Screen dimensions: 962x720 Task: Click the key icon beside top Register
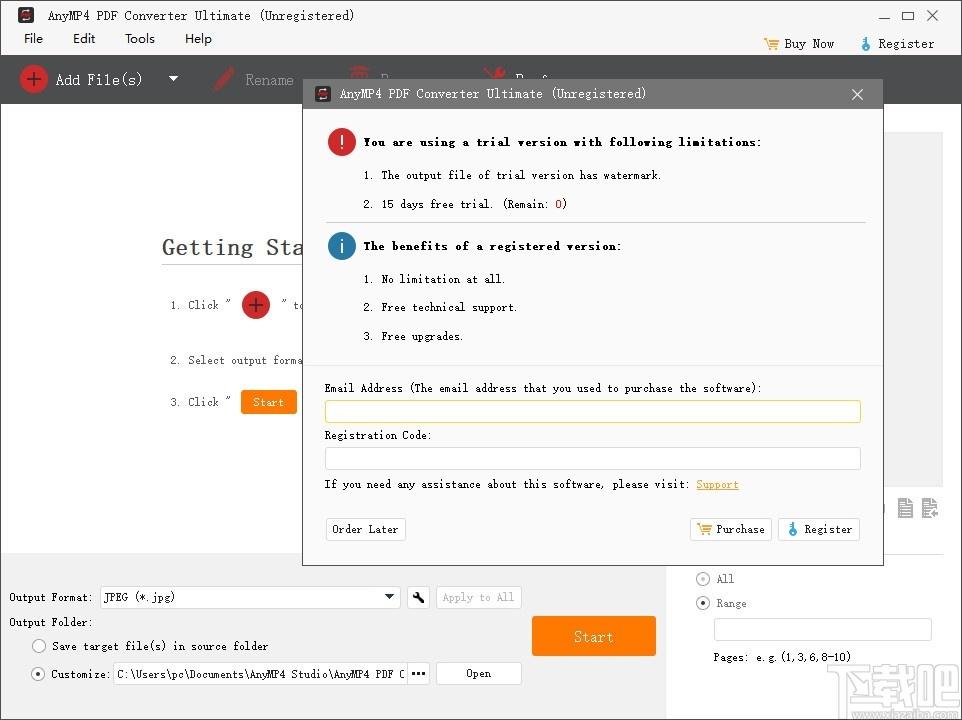(866, 44)
